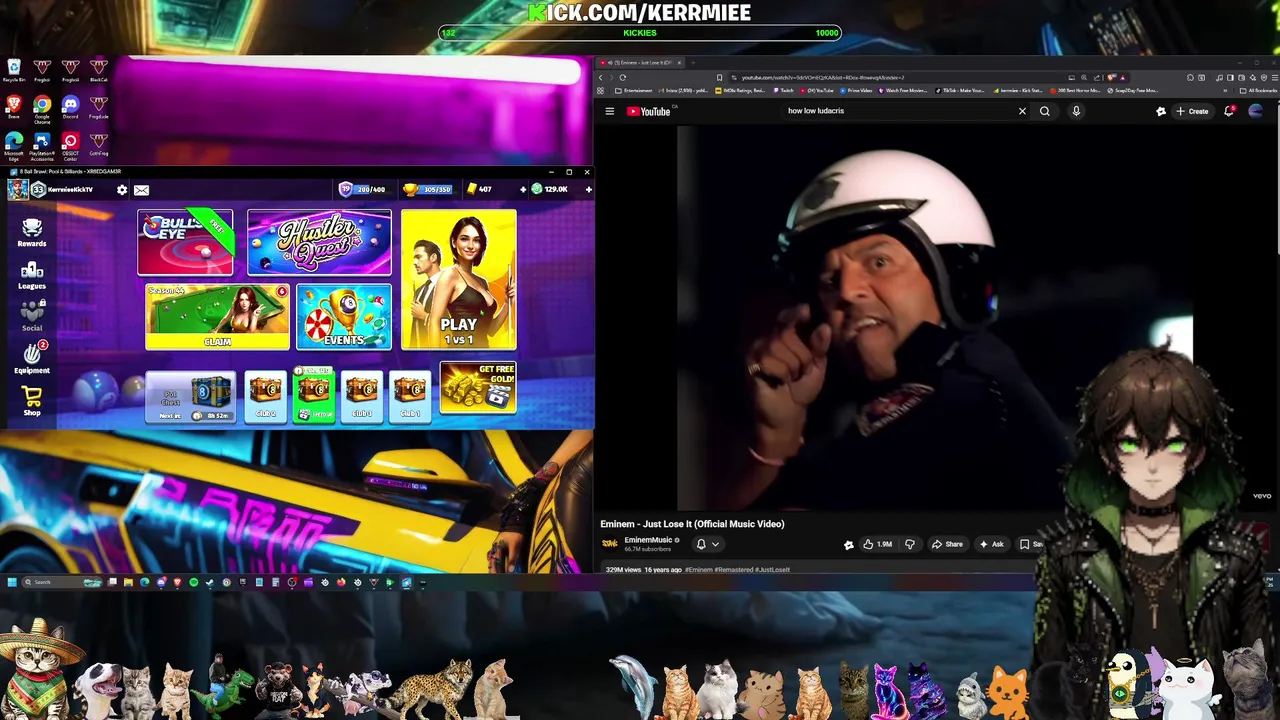Clear the YouTube search text
The width and height of the screenshot is (1280, 720).
coord(1022,111)
